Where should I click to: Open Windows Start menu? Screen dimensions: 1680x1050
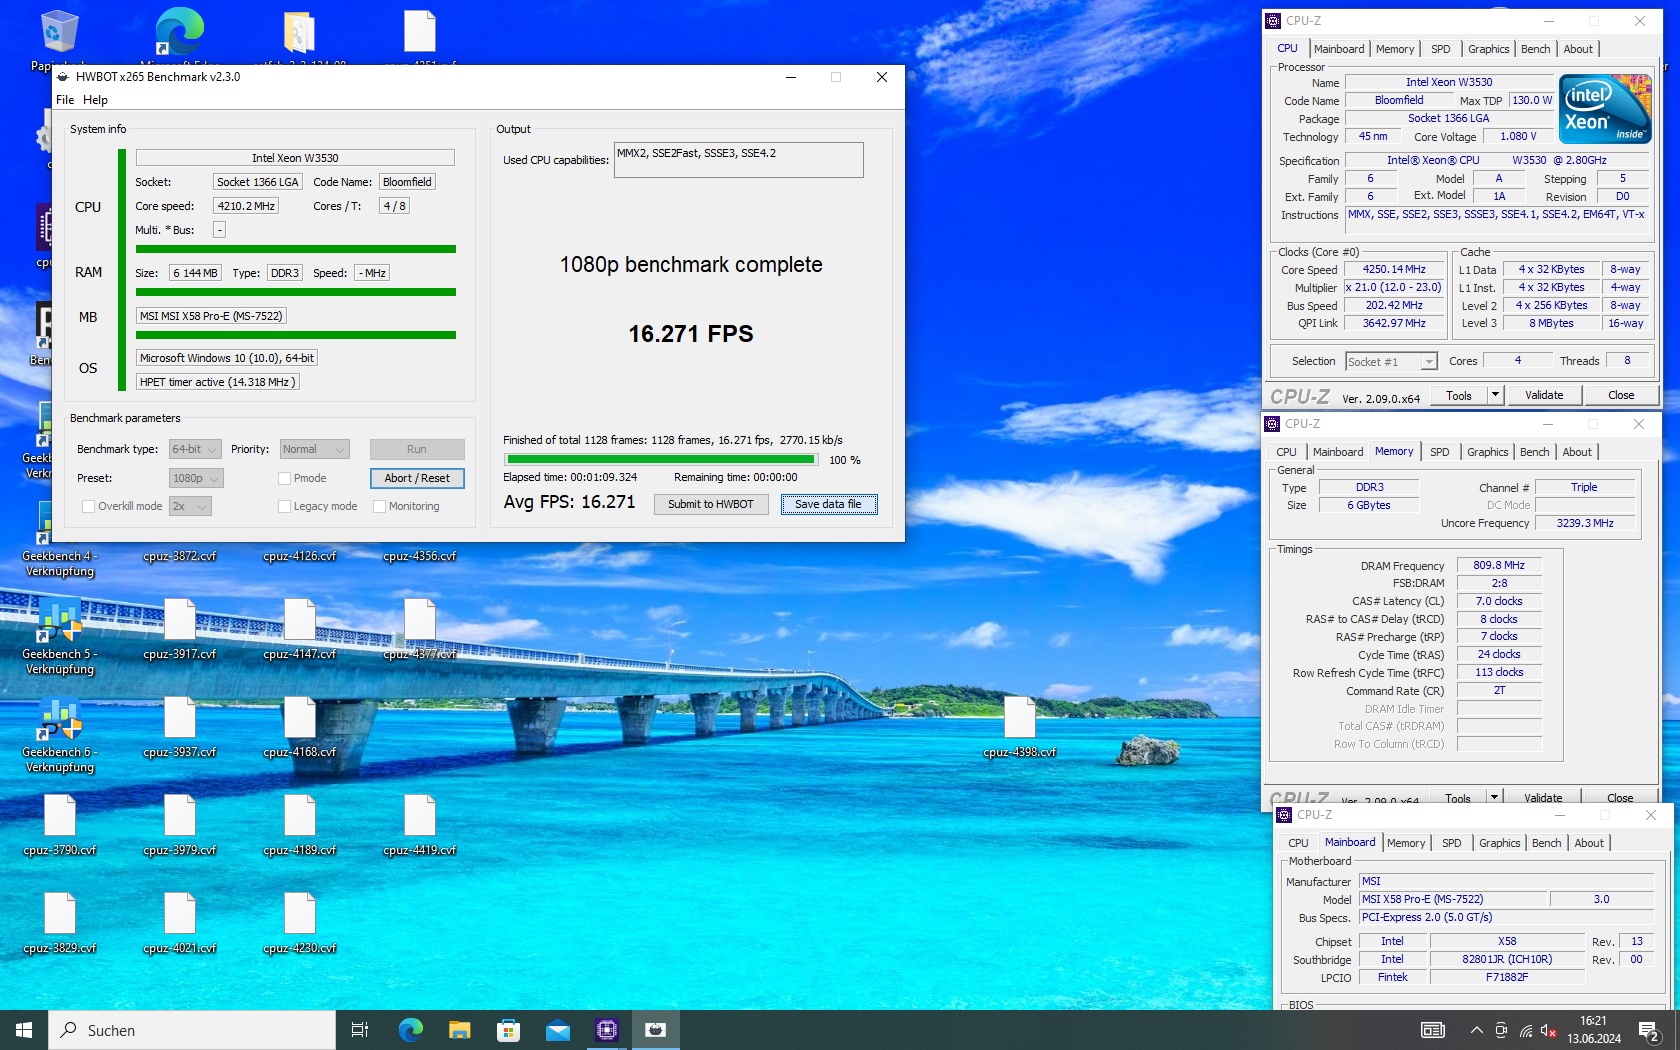24,1030
